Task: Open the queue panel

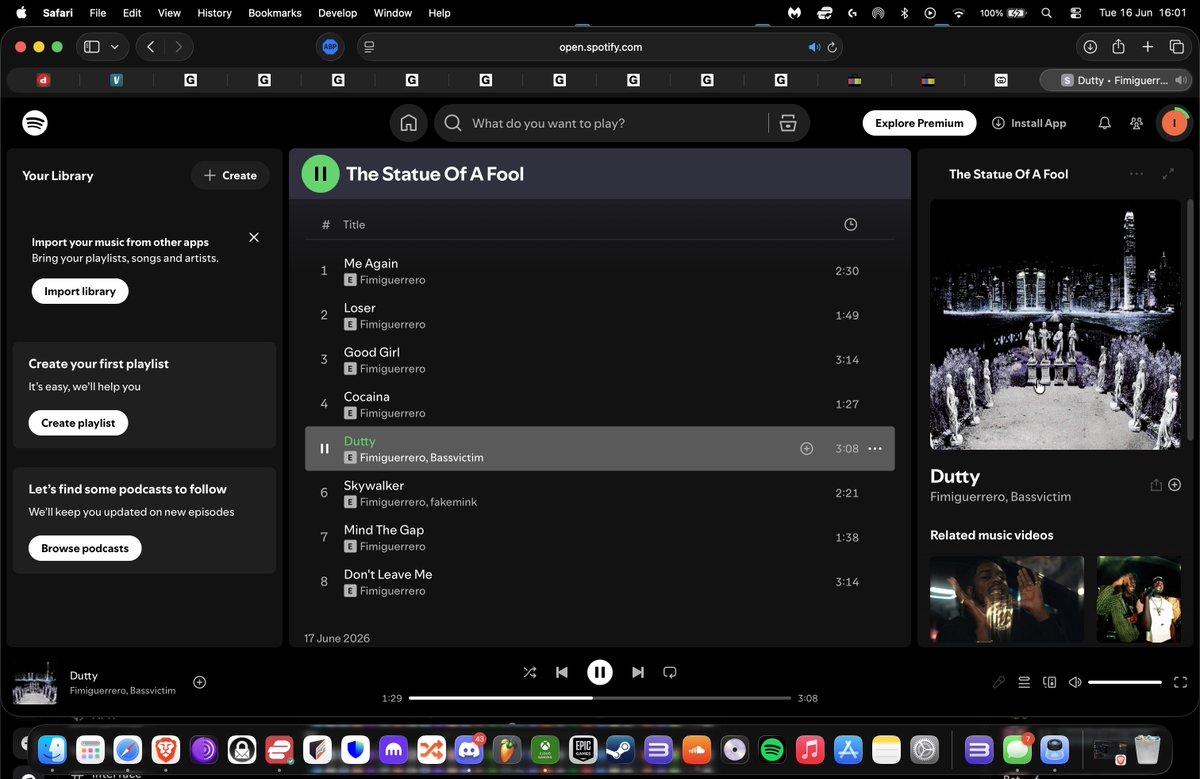Action: 1024,682
